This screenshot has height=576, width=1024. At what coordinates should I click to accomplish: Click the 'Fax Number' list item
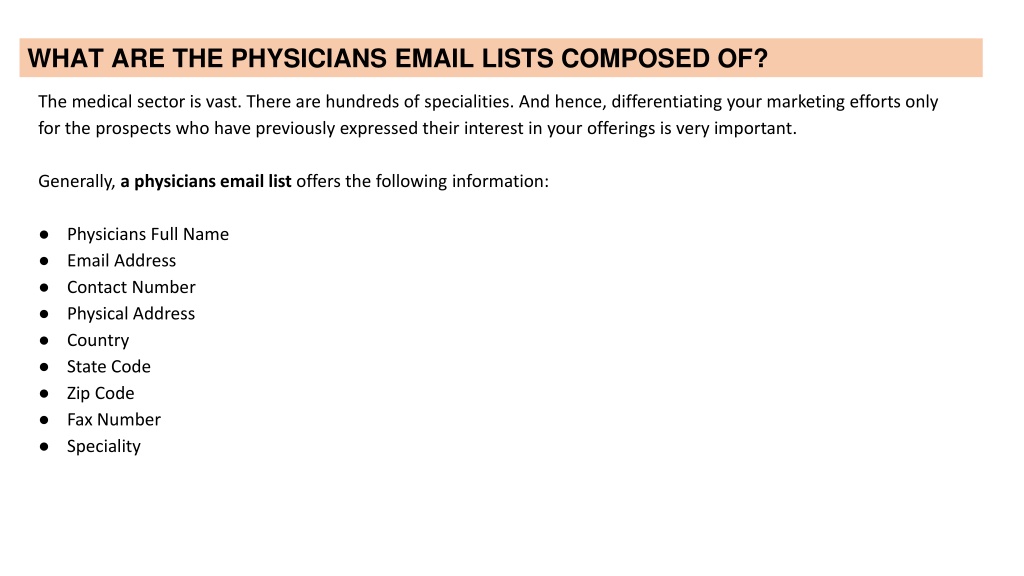pos(114,419)
